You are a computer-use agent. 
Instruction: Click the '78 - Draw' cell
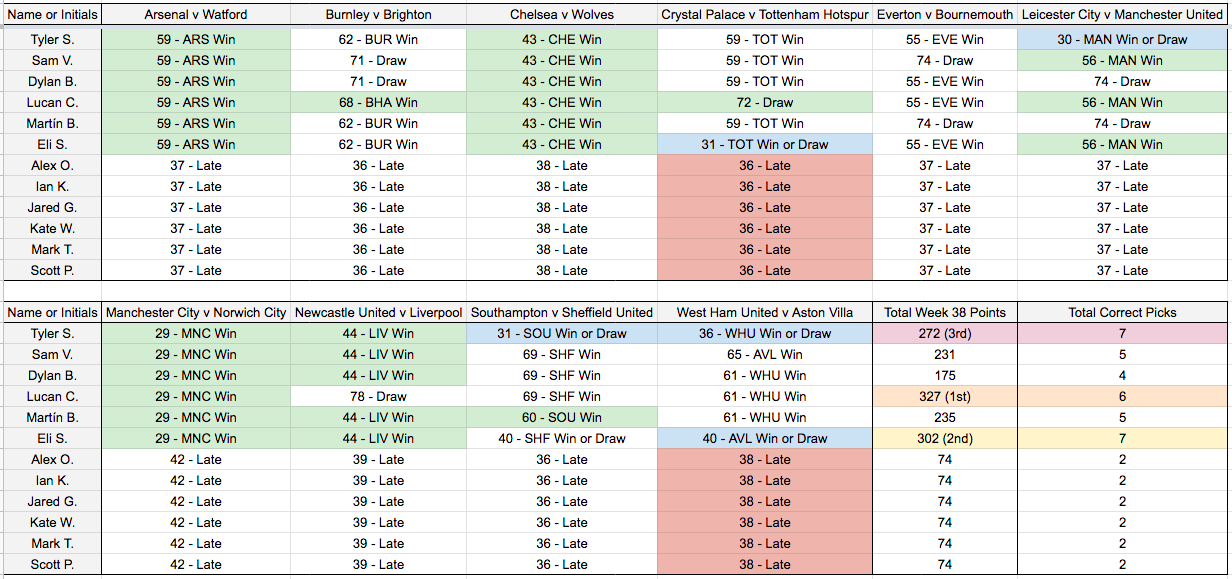coord(378,396)
